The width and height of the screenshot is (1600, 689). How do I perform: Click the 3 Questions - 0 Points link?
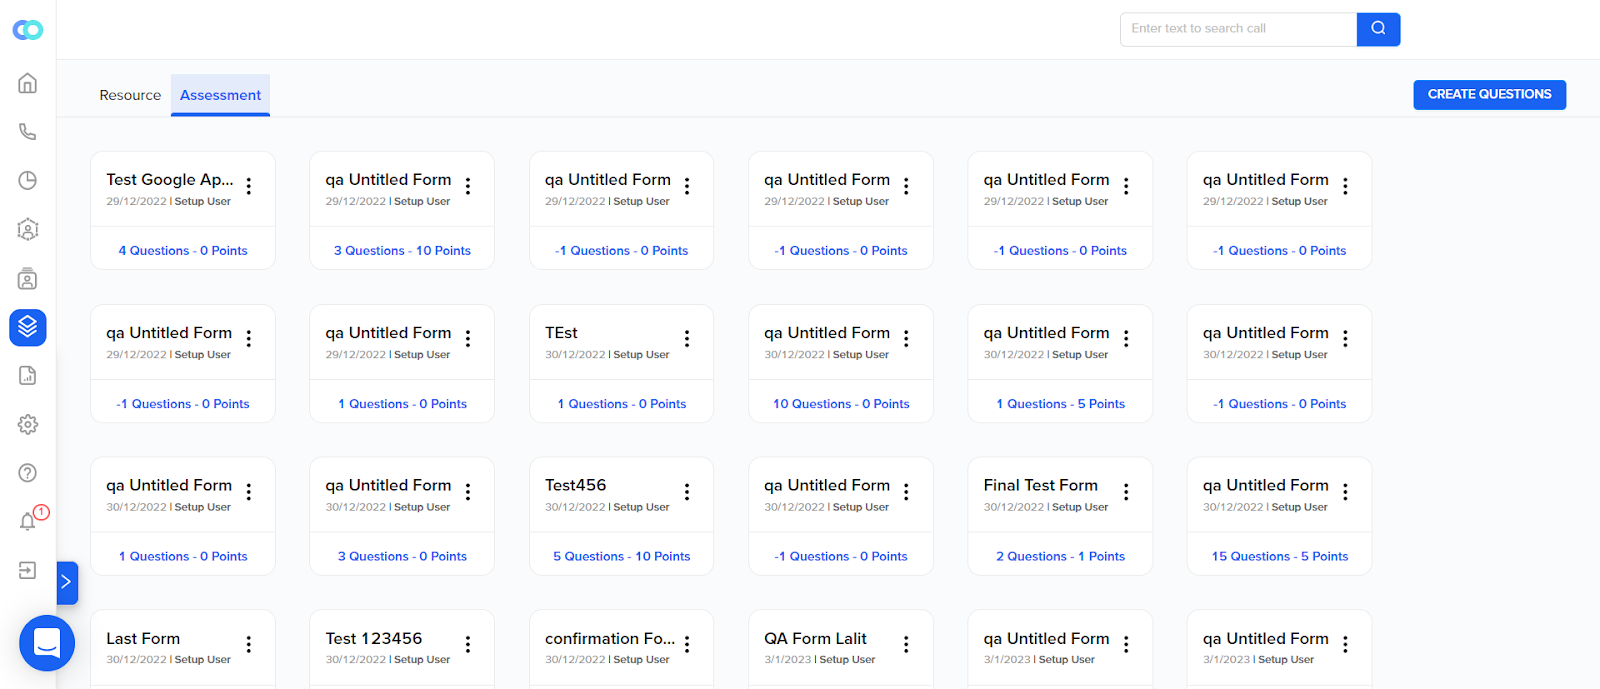[x=402, y=557]
